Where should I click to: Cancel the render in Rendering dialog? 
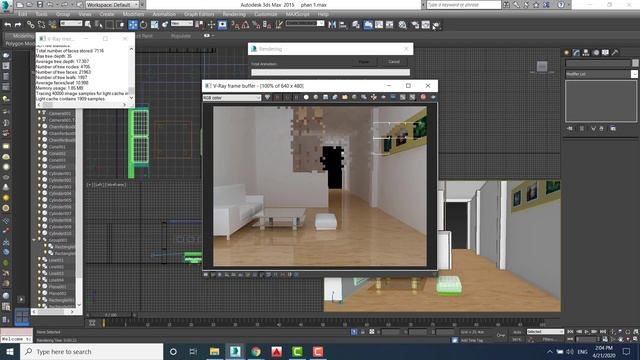click(394, 62)
